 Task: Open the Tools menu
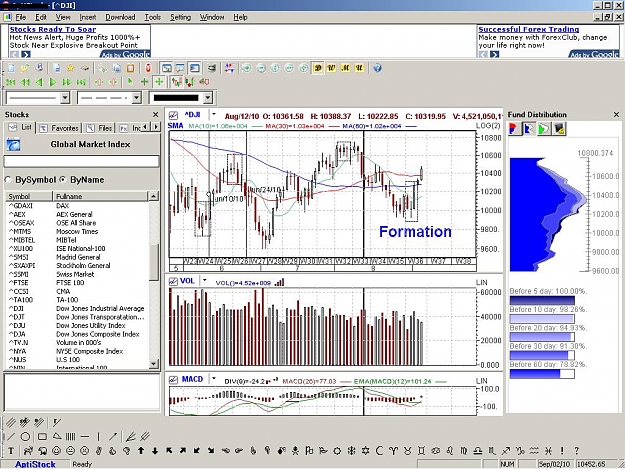pos(153,17)
